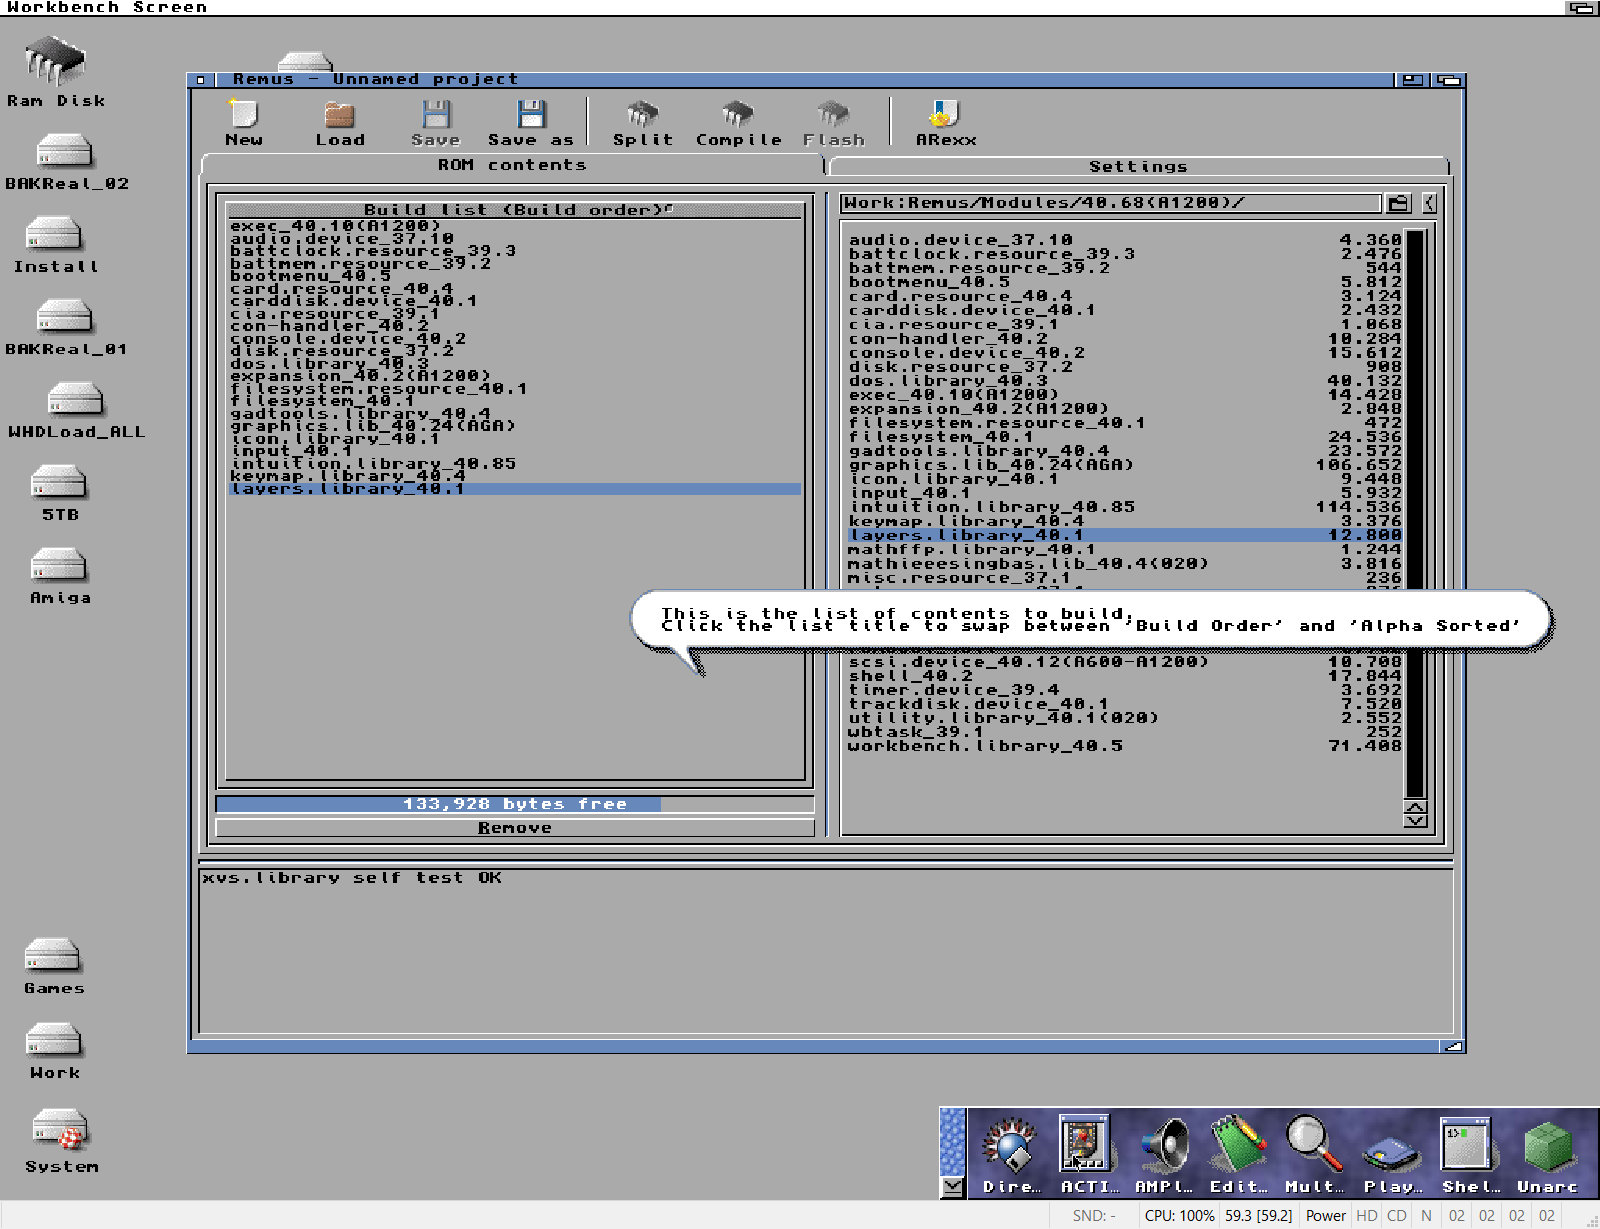This screenshot has width=1600, height=1229.
Task: Select utility.library_40.1(020) in the file list
Action: point(1124,718)
